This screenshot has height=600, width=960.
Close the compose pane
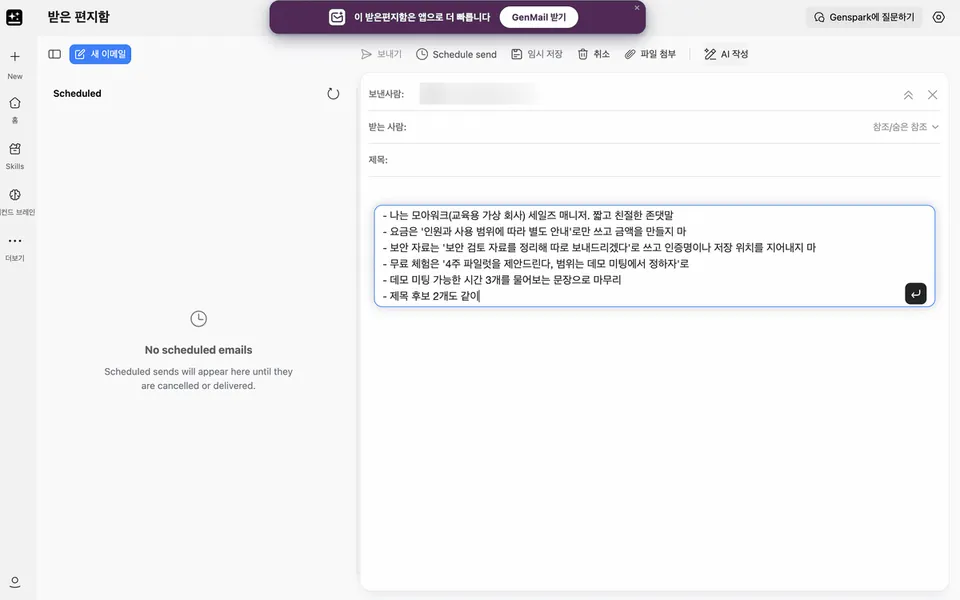coord(932,95)
